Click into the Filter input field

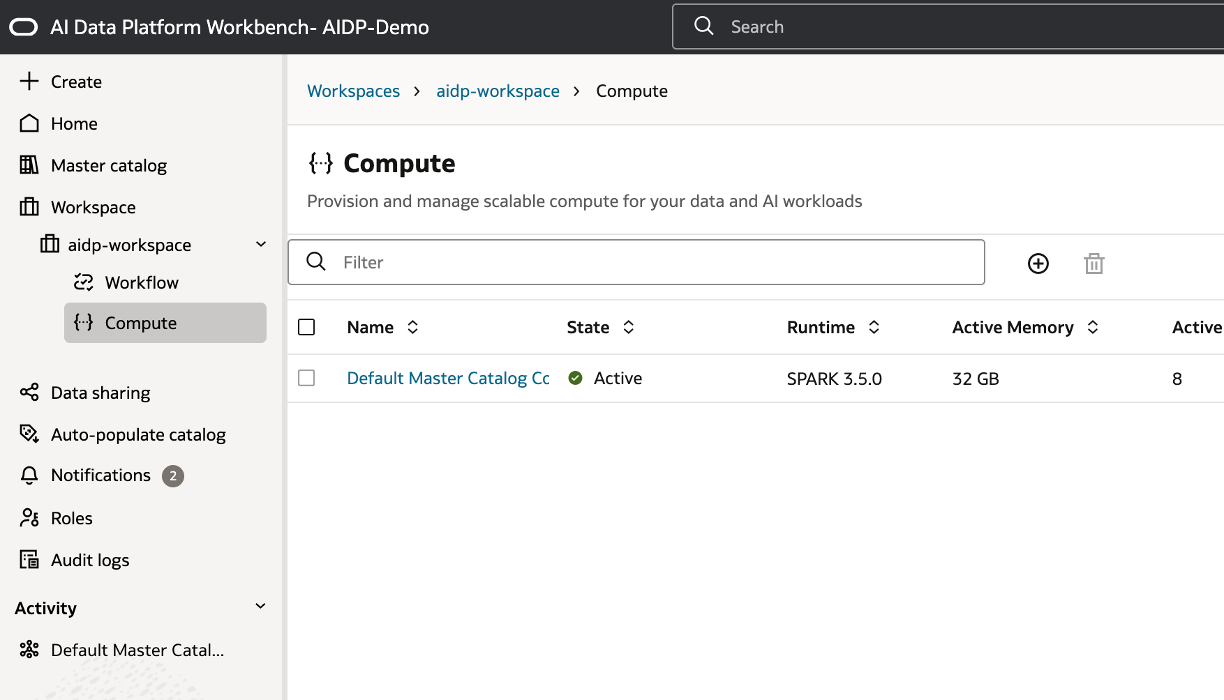(650, 262)
